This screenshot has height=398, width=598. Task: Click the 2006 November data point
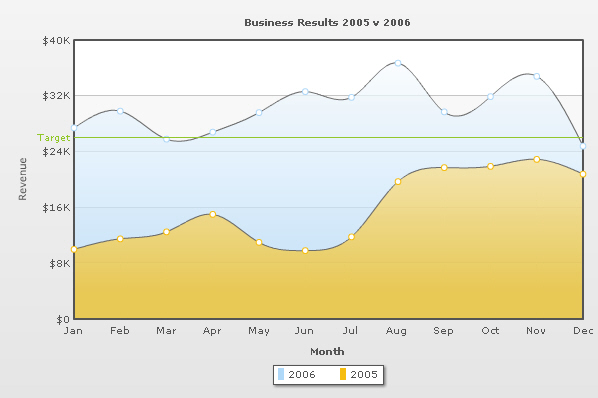[537, 76]
